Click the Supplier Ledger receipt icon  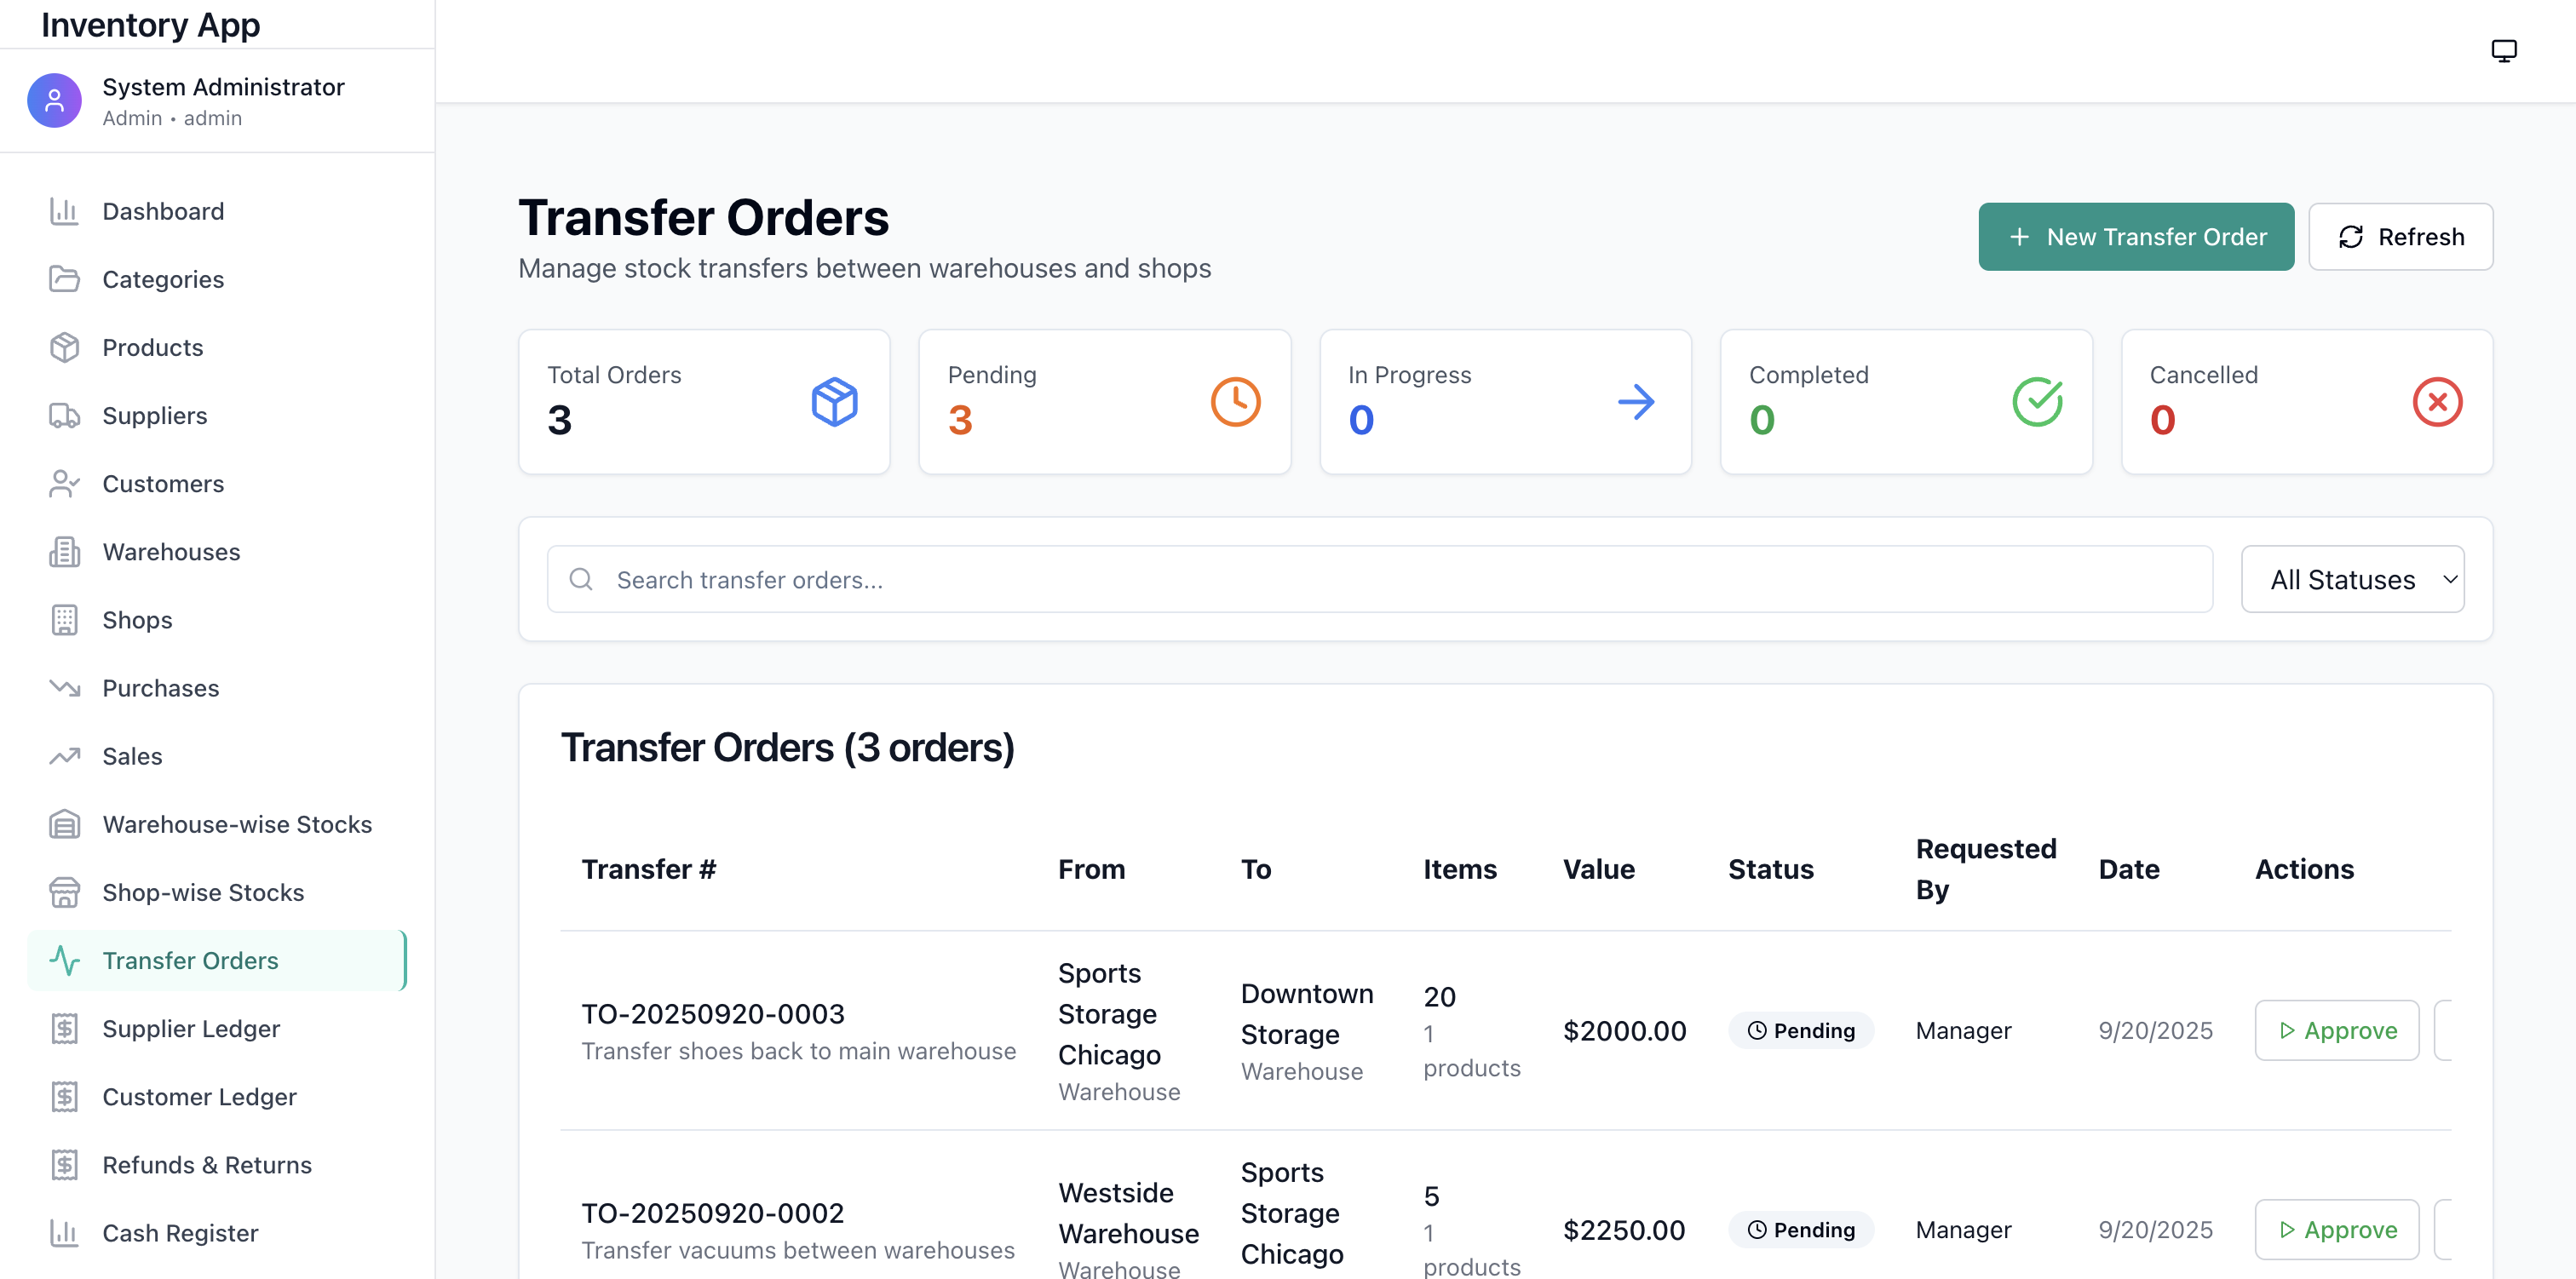pos(64,1028)
